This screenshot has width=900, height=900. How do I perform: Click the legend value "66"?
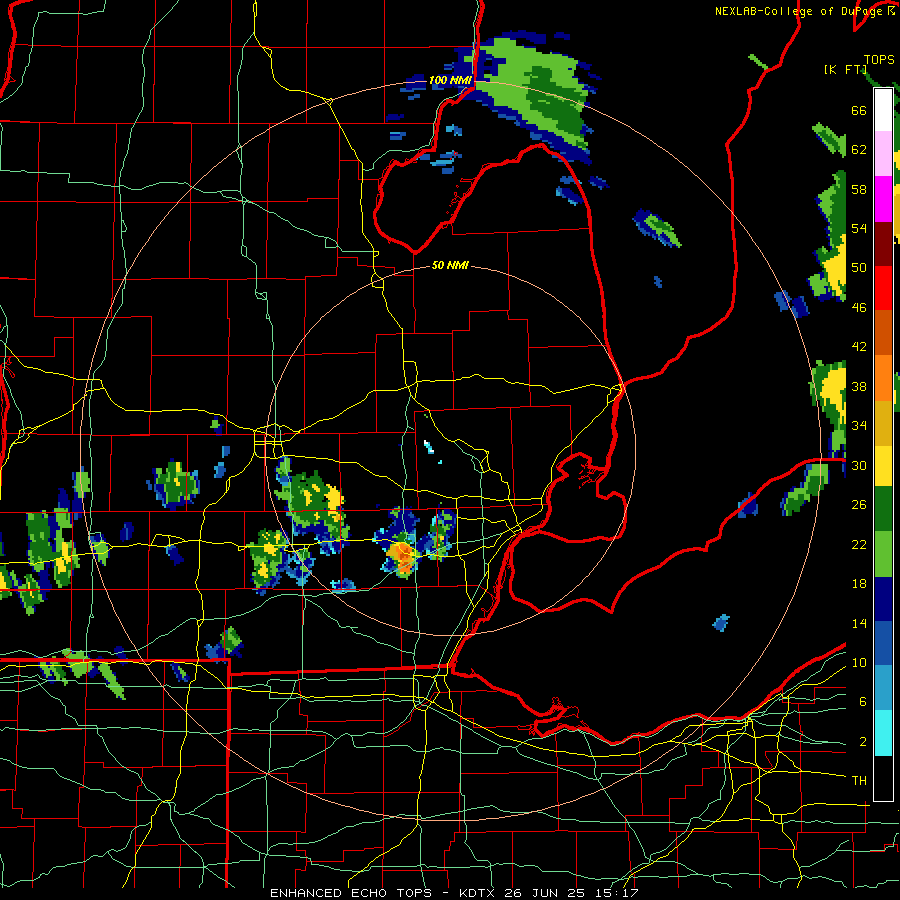(859, 110)
